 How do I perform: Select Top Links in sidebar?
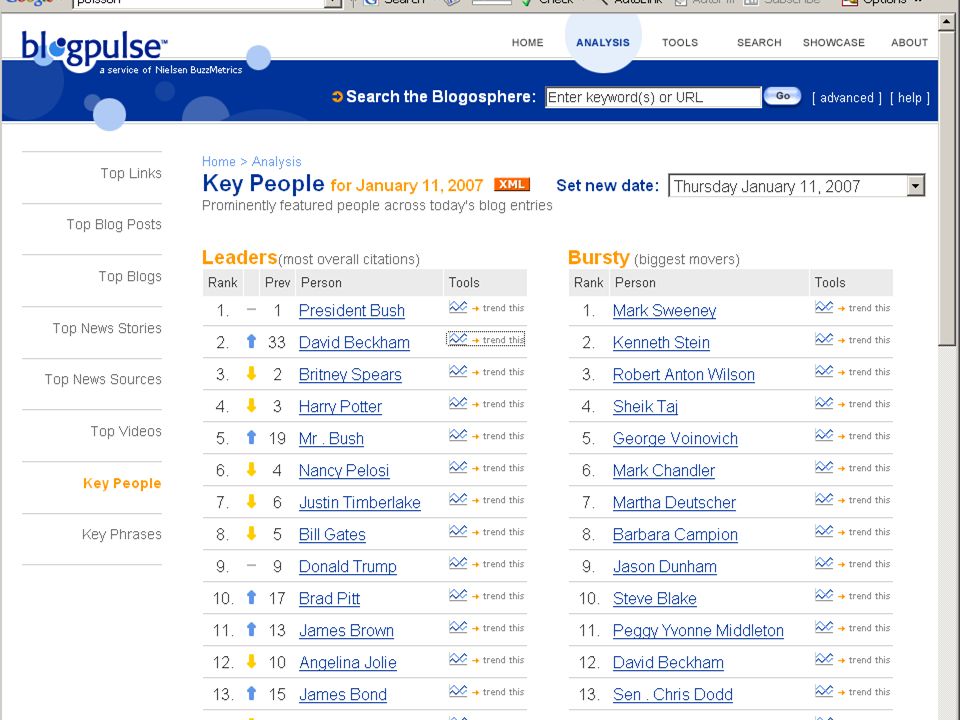pyautogui.click(x=131, y=173)
